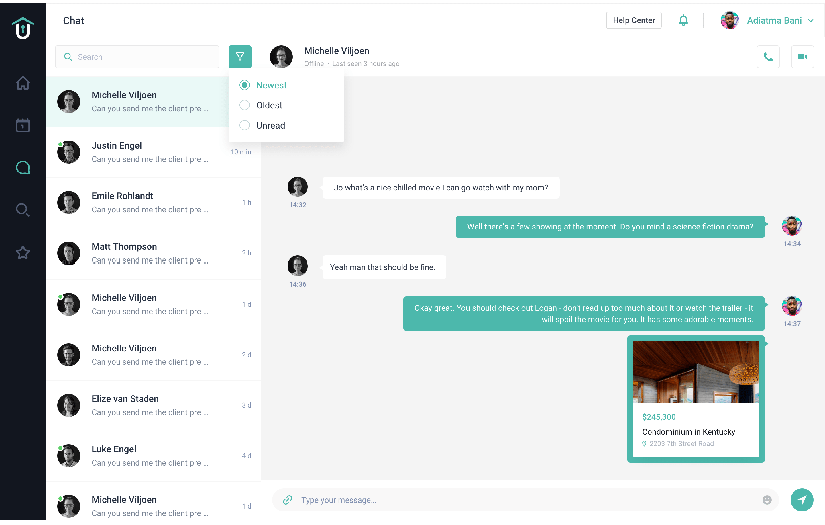Open search from the sidebar magnifier icon
825x525 pixels.
[x=23, y=210]
